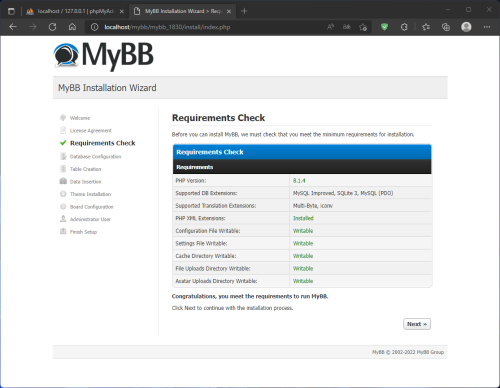Select the Administrator User step label

click(90, 219)
